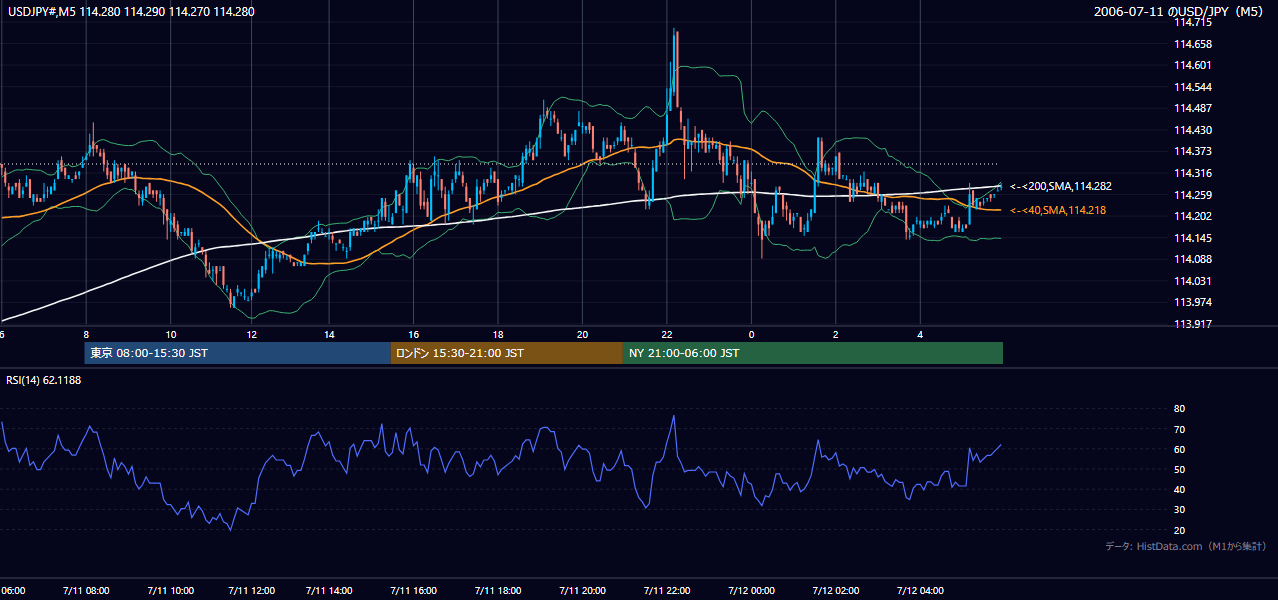Click price axis value 114.430

tap(1192, 130)
